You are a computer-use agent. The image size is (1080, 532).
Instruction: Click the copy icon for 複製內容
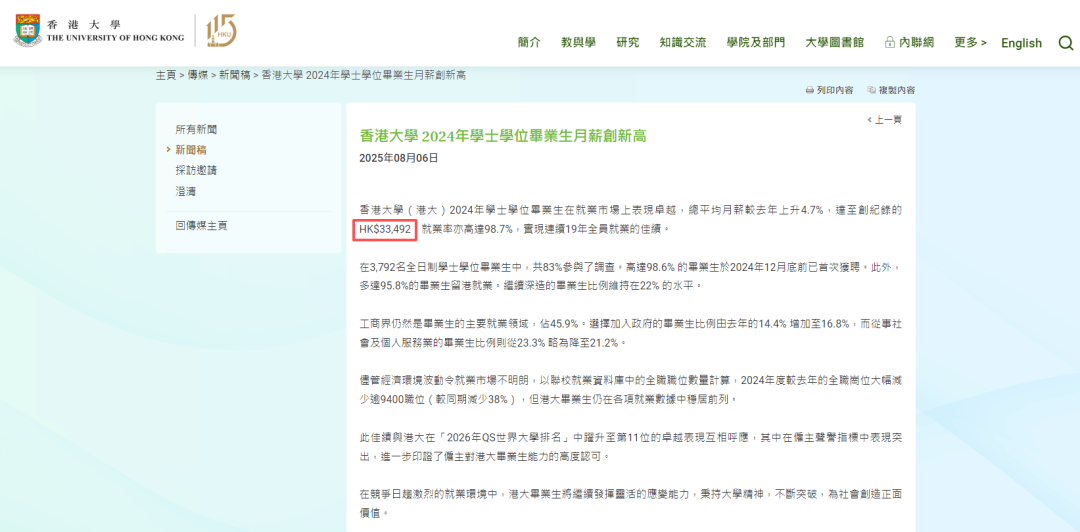pyautogui.click(x=871, y=90)
